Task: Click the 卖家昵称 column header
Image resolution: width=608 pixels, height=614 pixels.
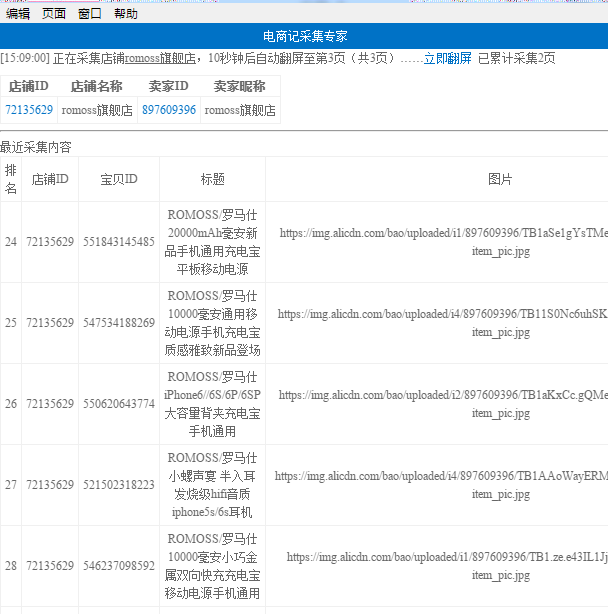Action: (x=240, y=86)
